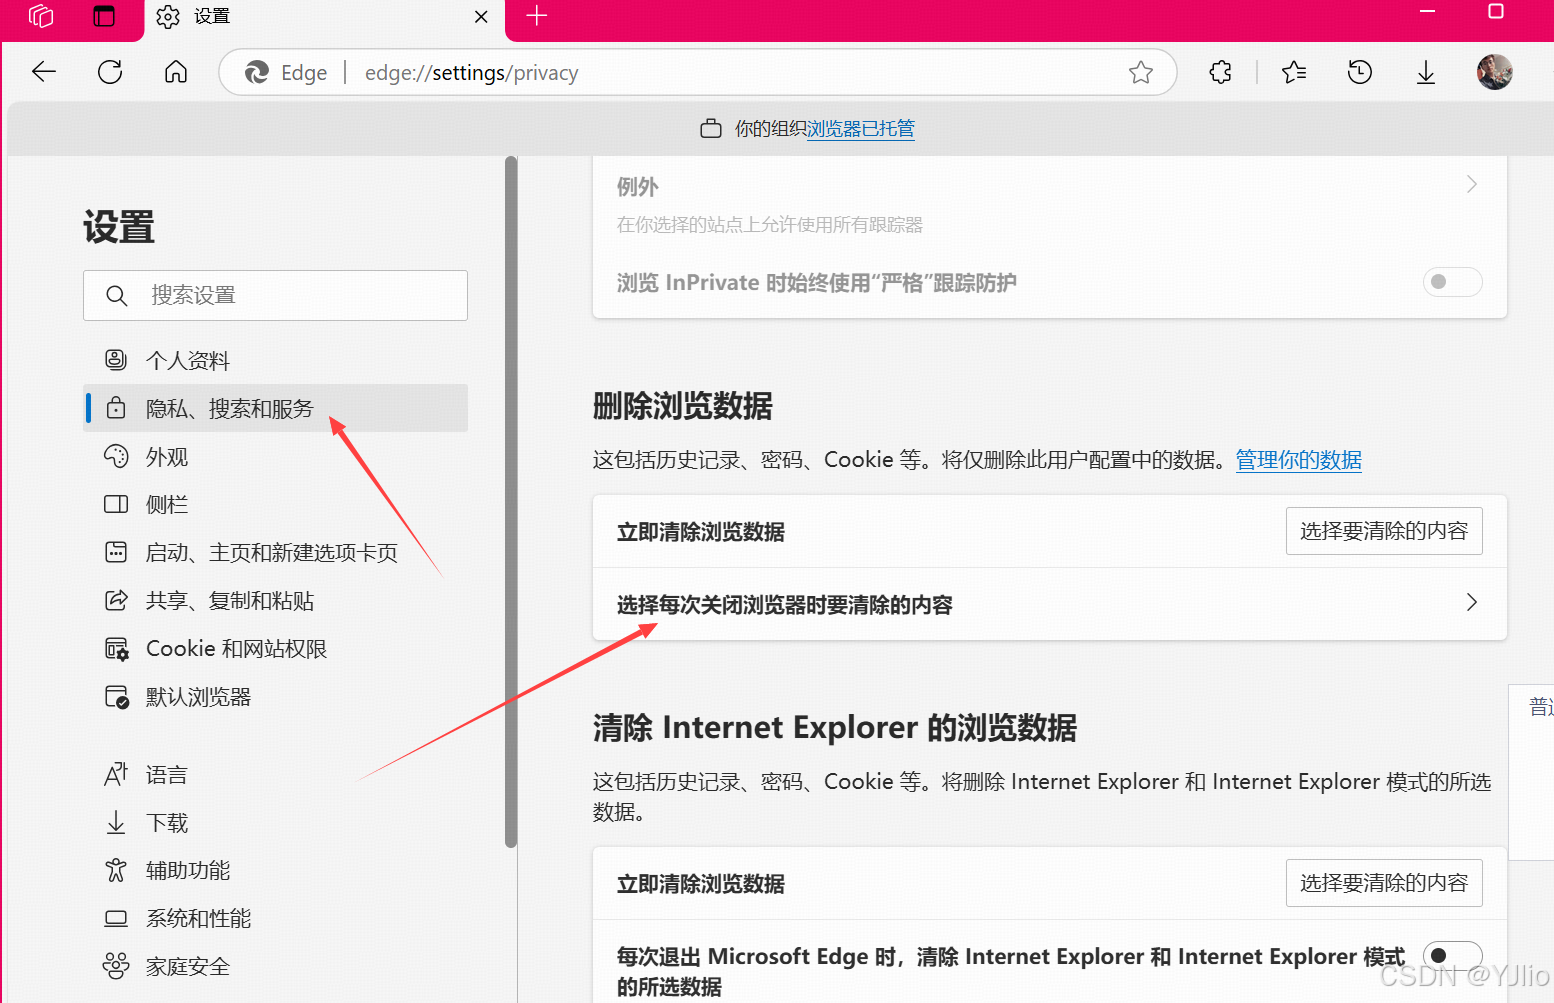The height and width of the screenshot is (1003, 1554).
Task: Open 下载 settings in sidebar
Action: [275, 823]
